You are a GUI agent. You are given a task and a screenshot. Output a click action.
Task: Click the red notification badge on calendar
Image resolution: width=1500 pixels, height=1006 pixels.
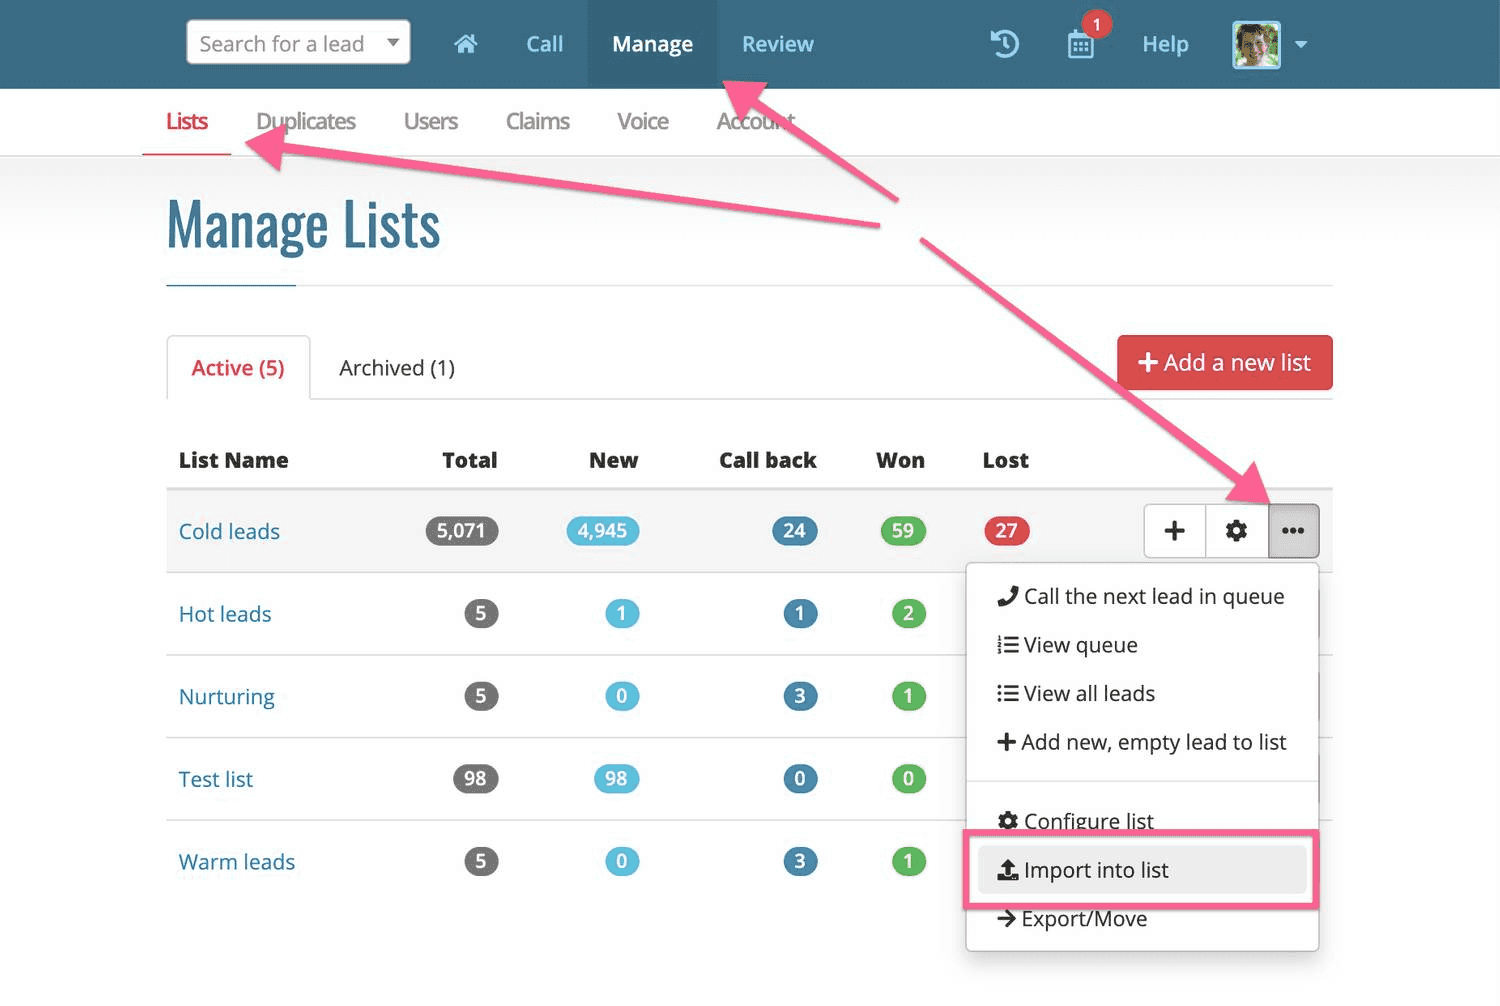(x=1097, y=24)
